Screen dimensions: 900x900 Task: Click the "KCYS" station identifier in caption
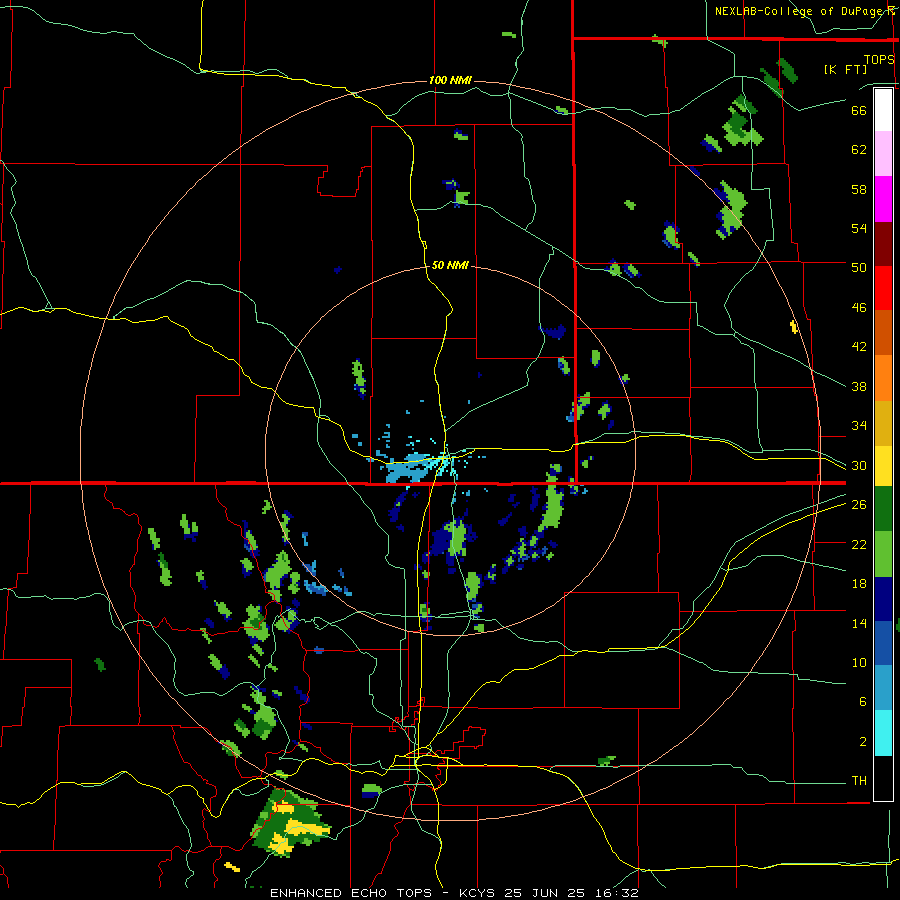476,893
